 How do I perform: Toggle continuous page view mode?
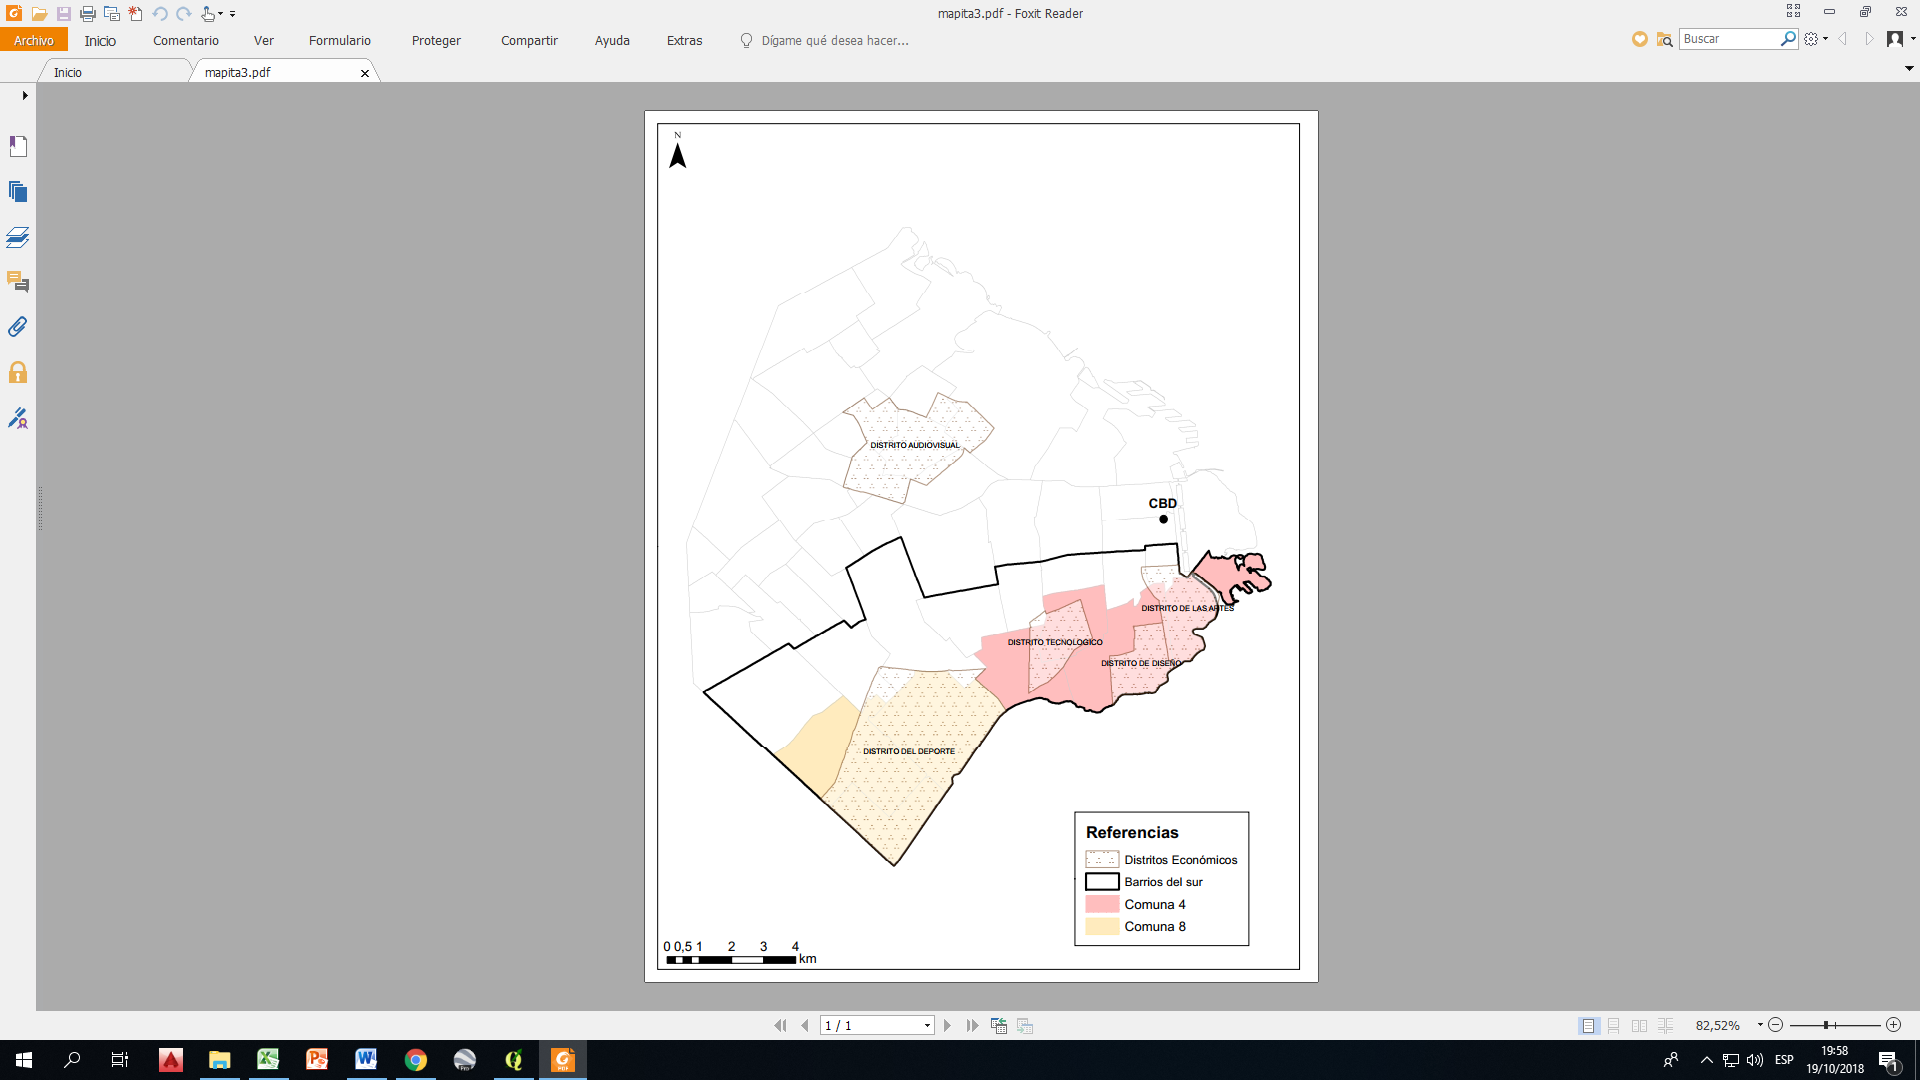pyautogui.click(x=1613, y=1026)
